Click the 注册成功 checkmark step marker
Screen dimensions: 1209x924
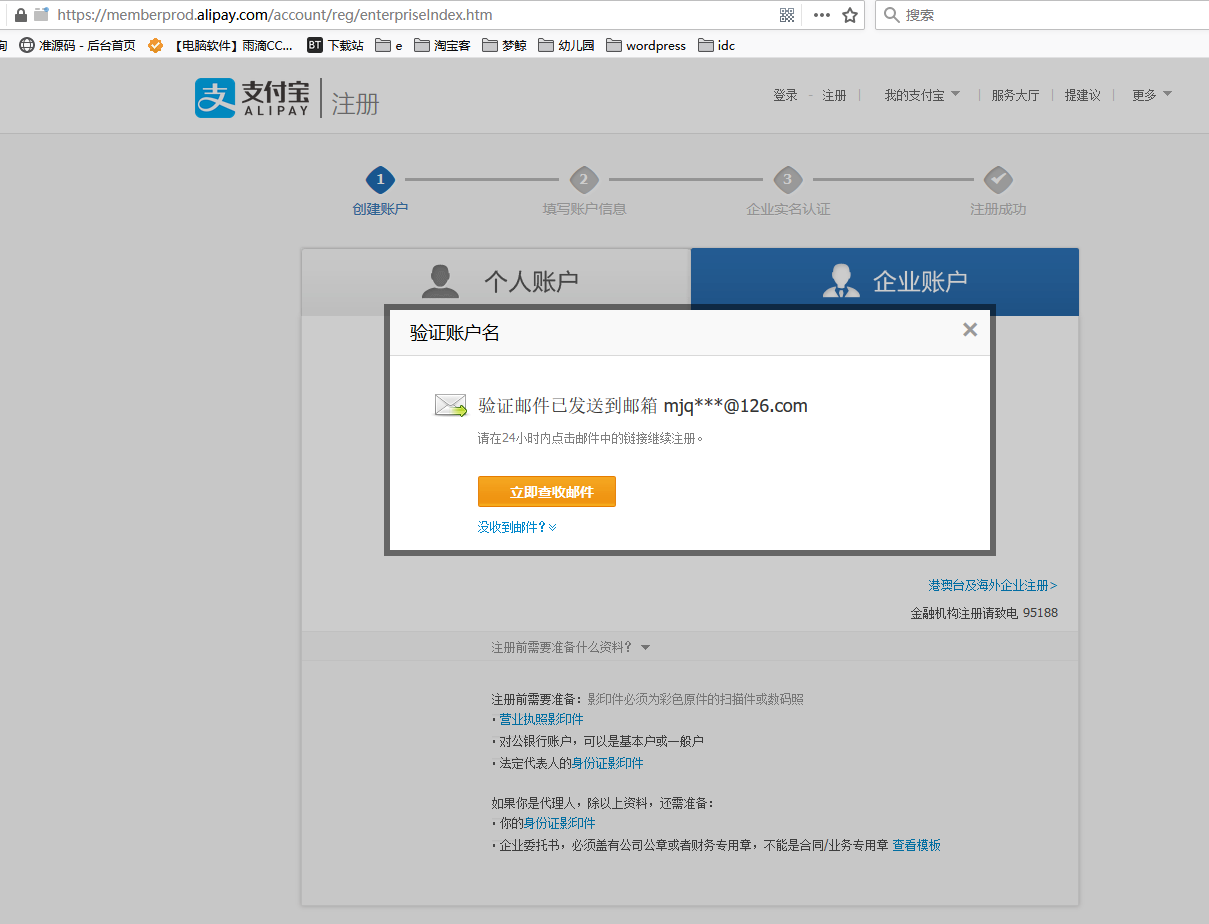pos(998,180)
